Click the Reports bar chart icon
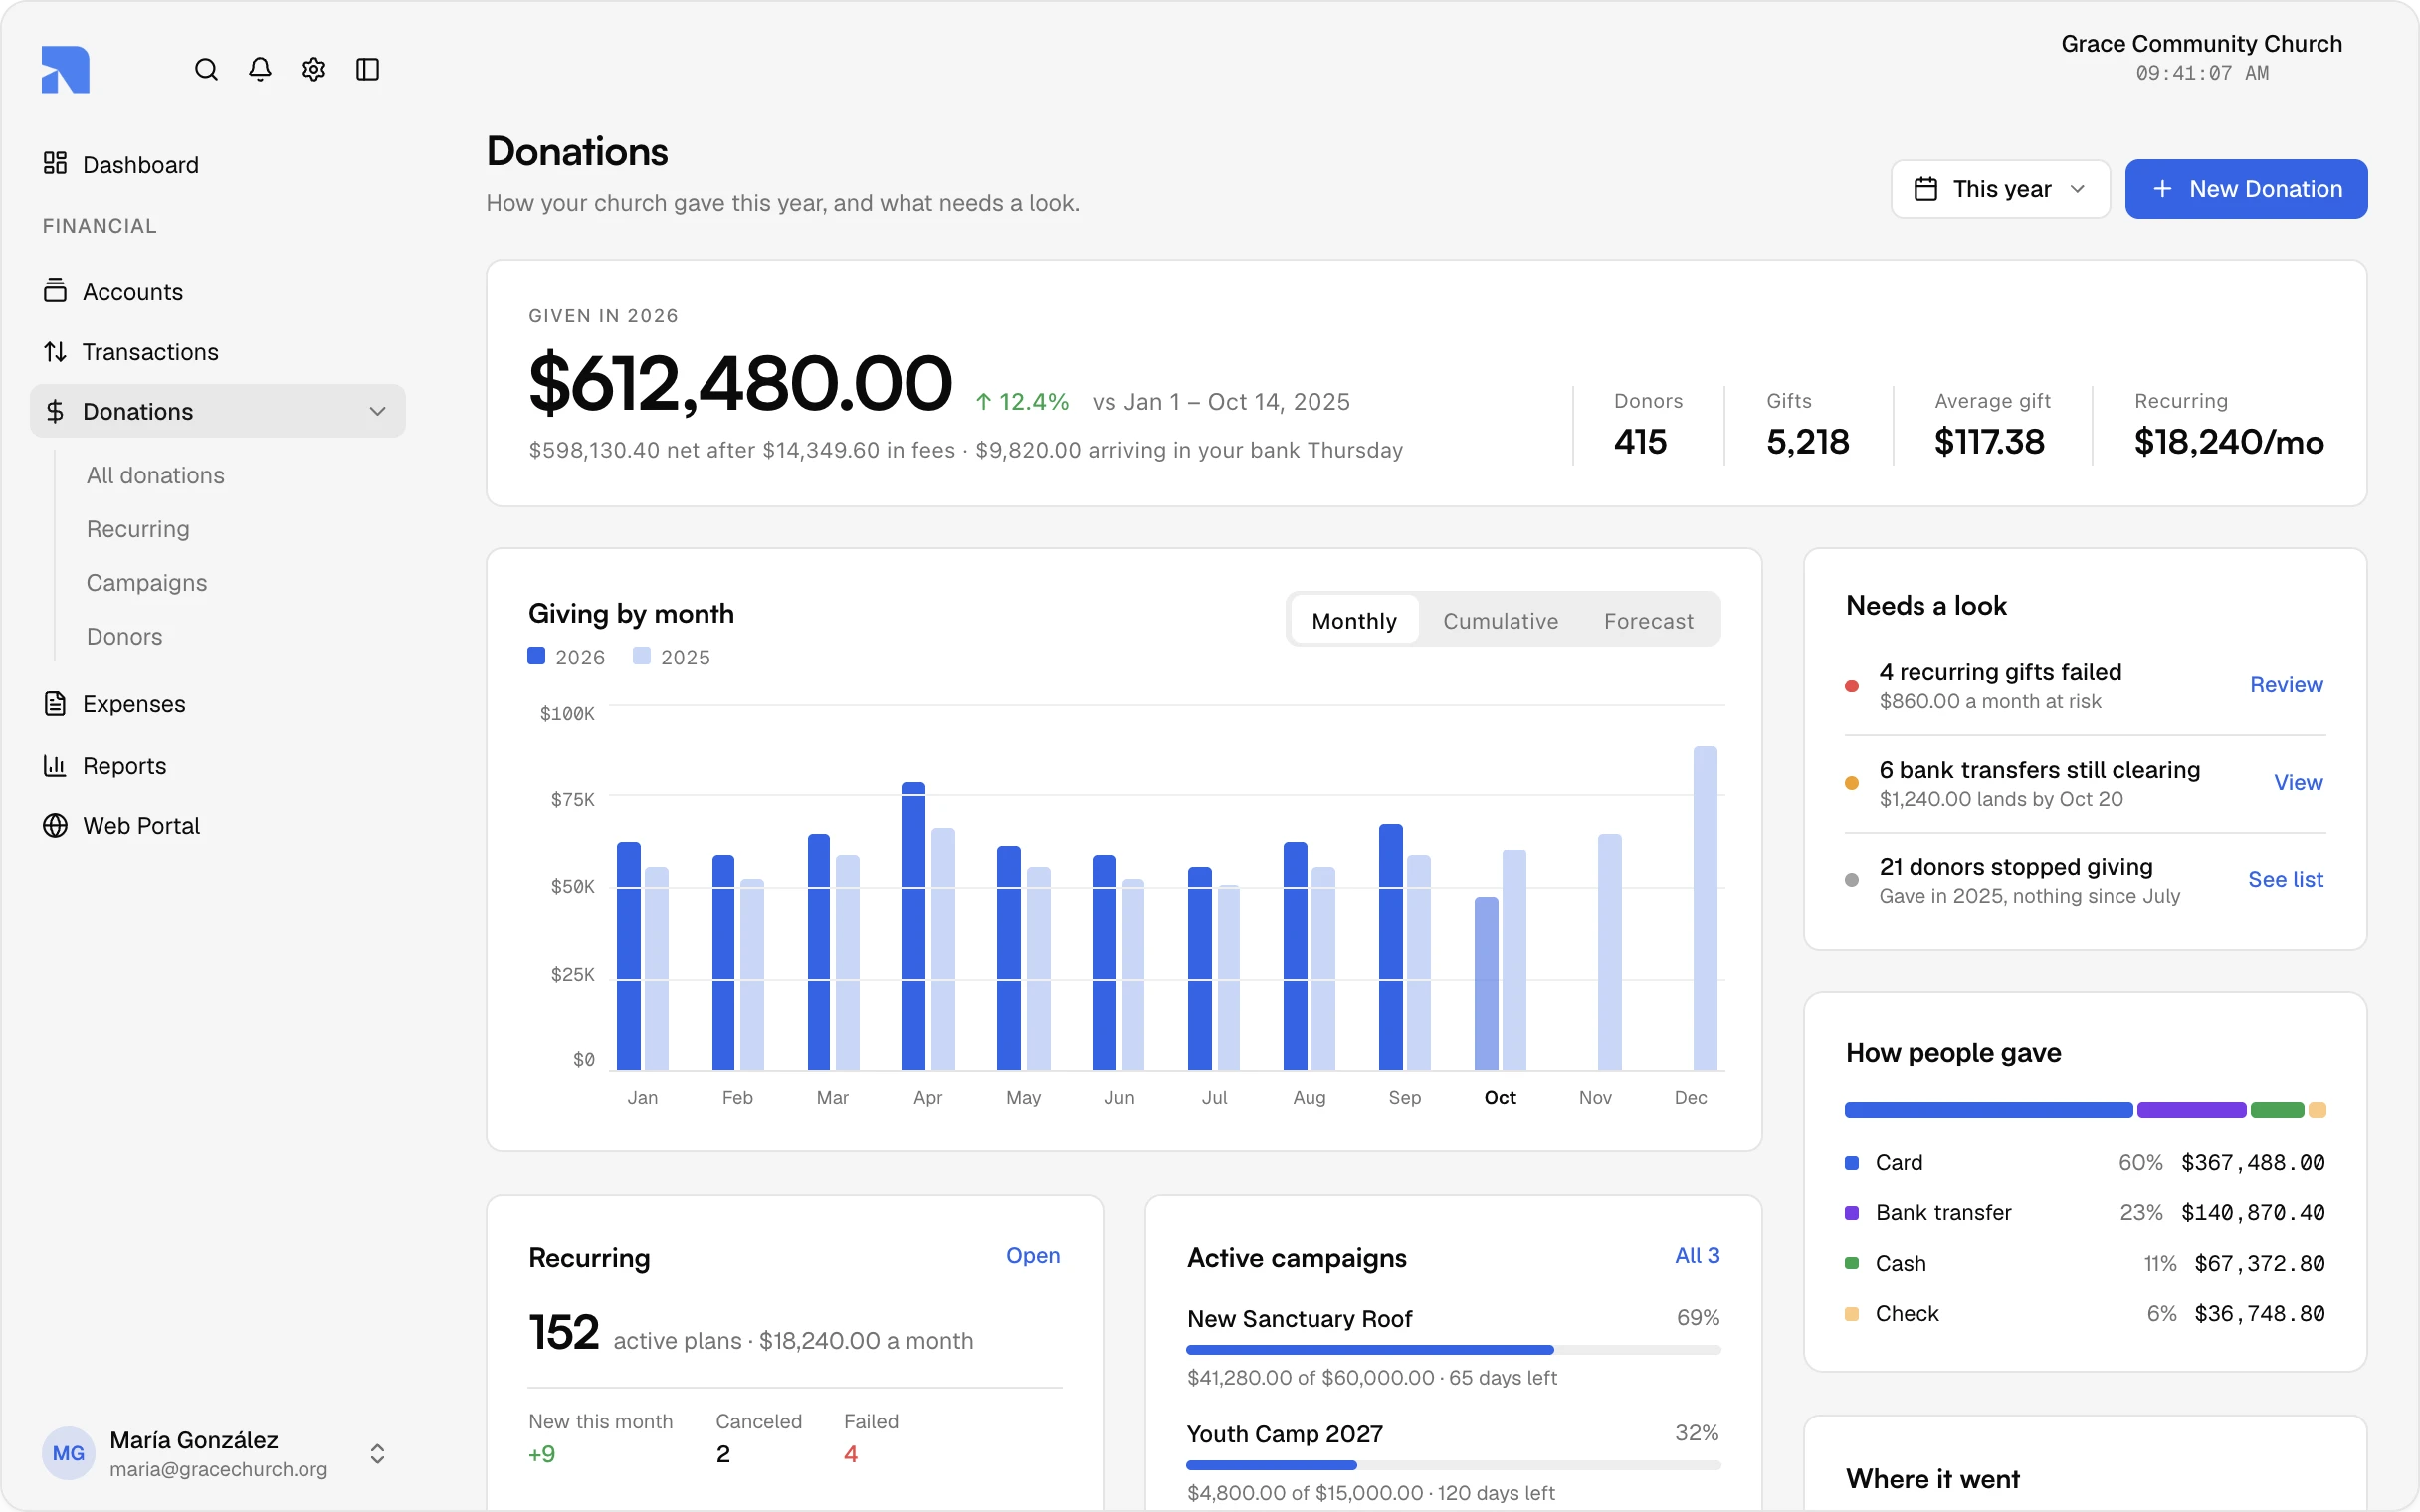The height and width of the screenshot is (1512, 2420). [x=55, y=765]
